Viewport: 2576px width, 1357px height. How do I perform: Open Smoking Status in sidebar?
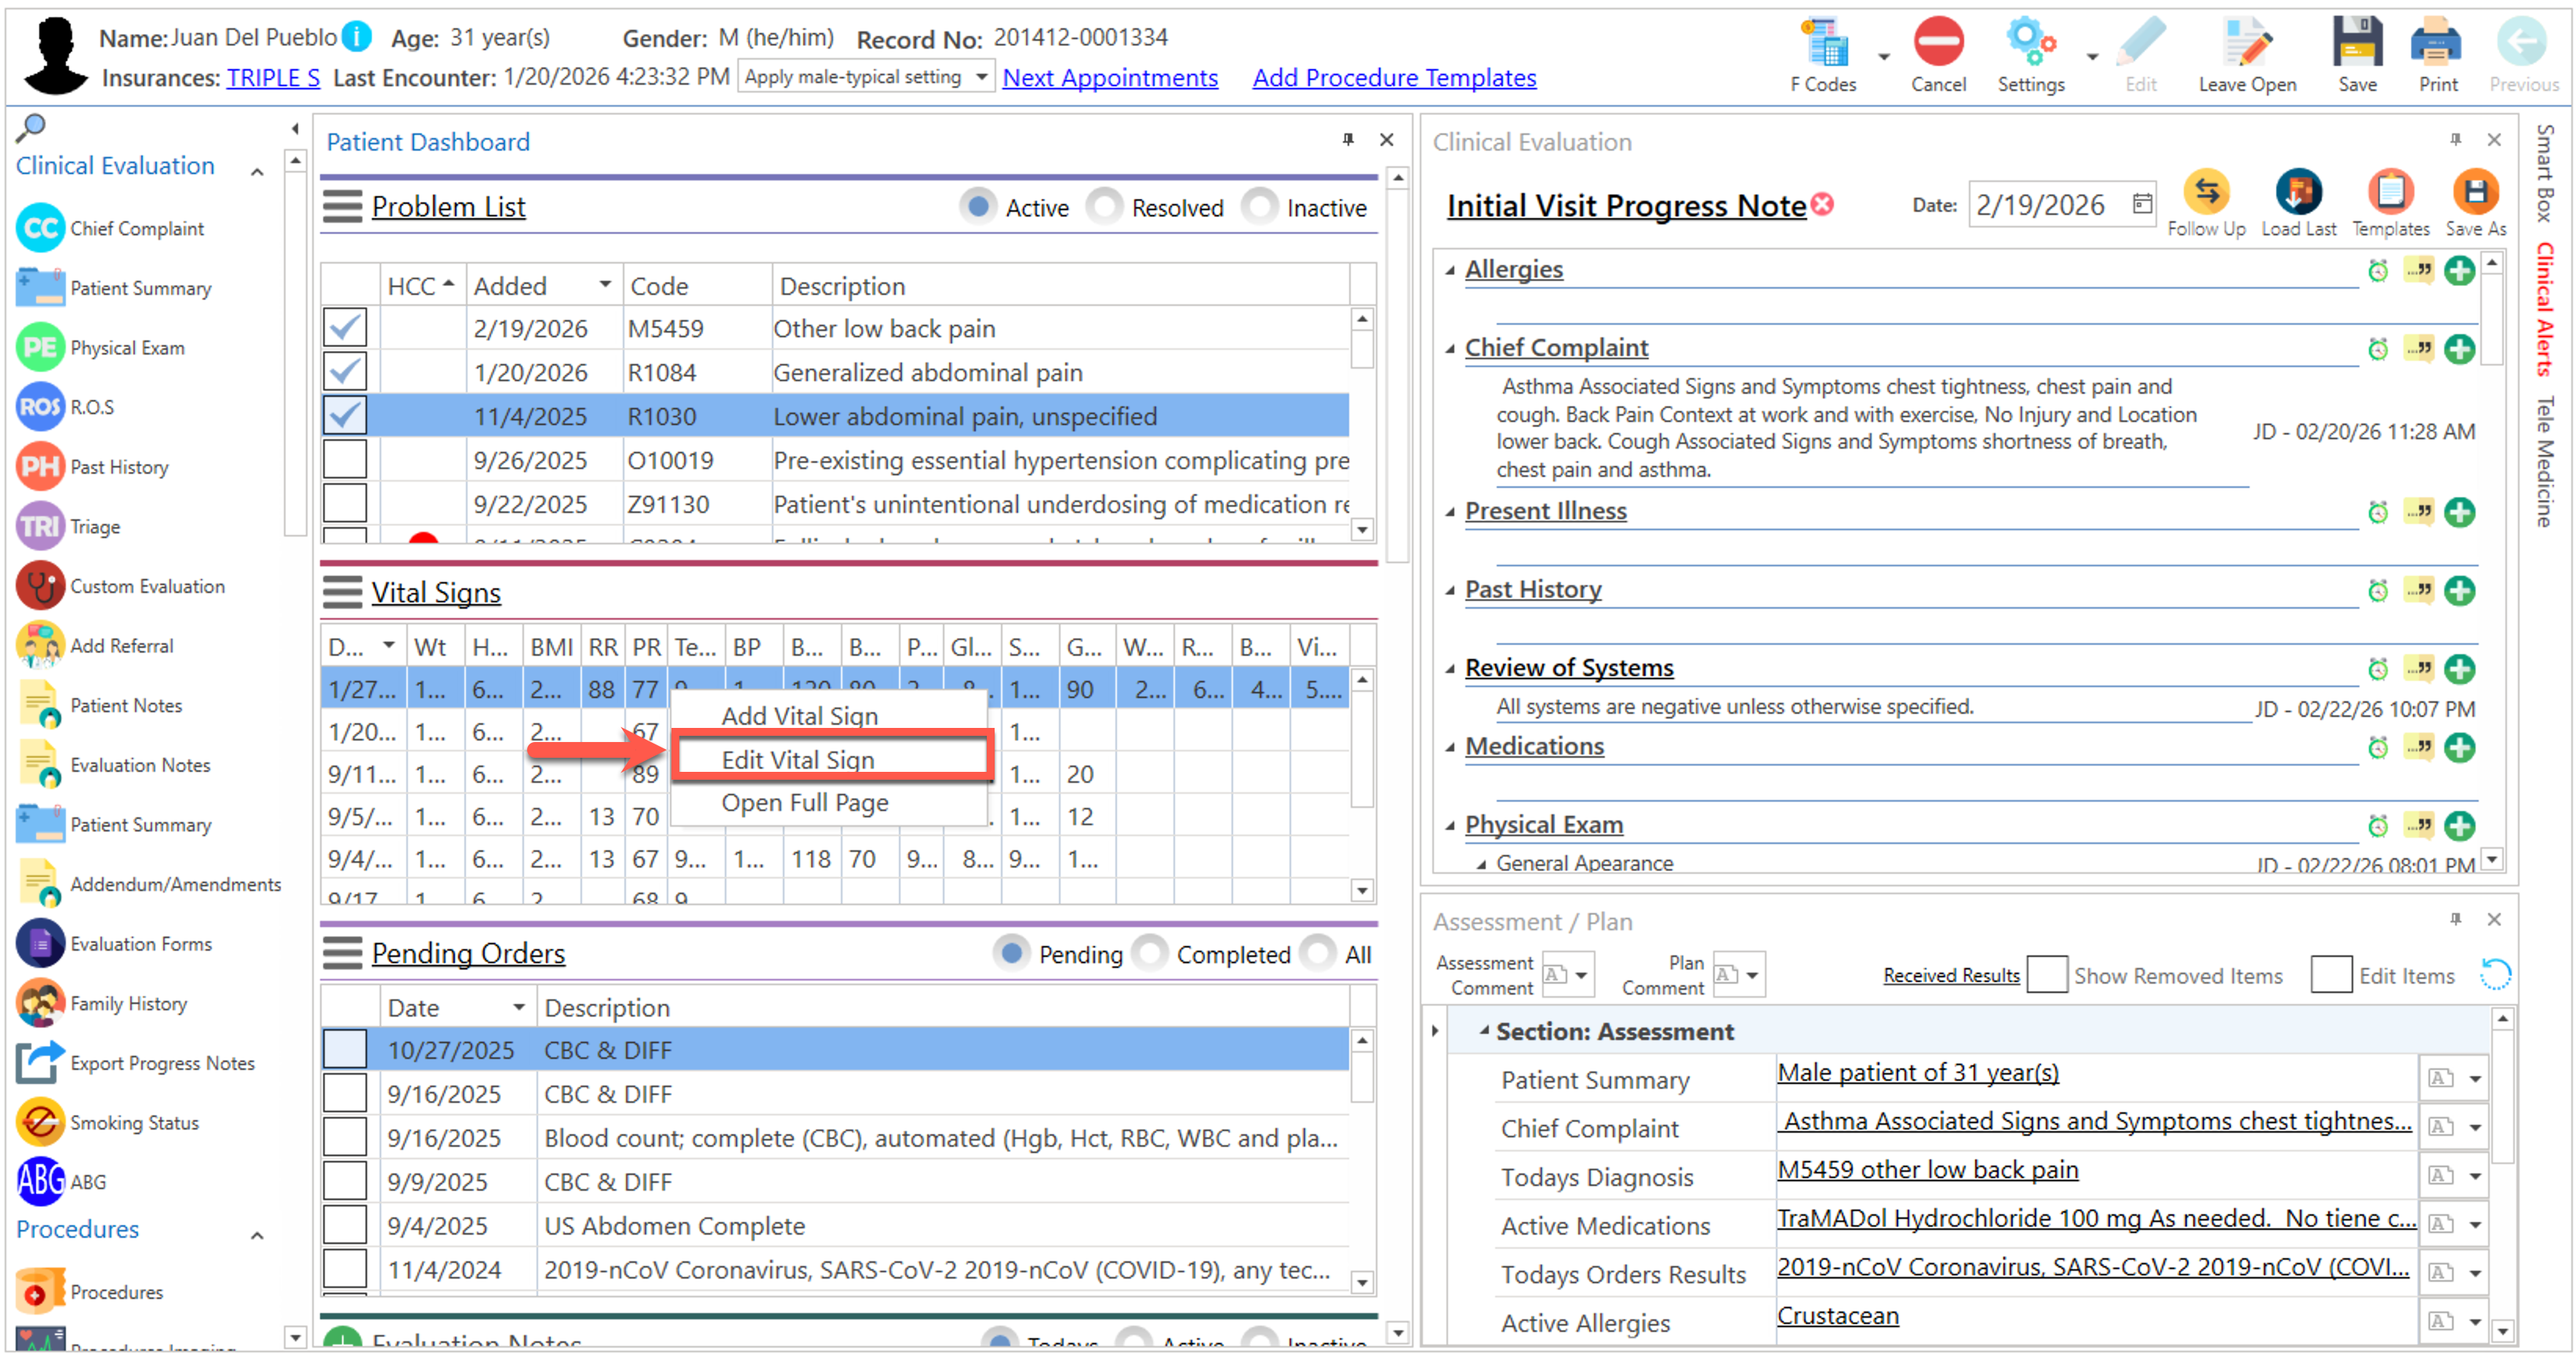[134, 1122]
